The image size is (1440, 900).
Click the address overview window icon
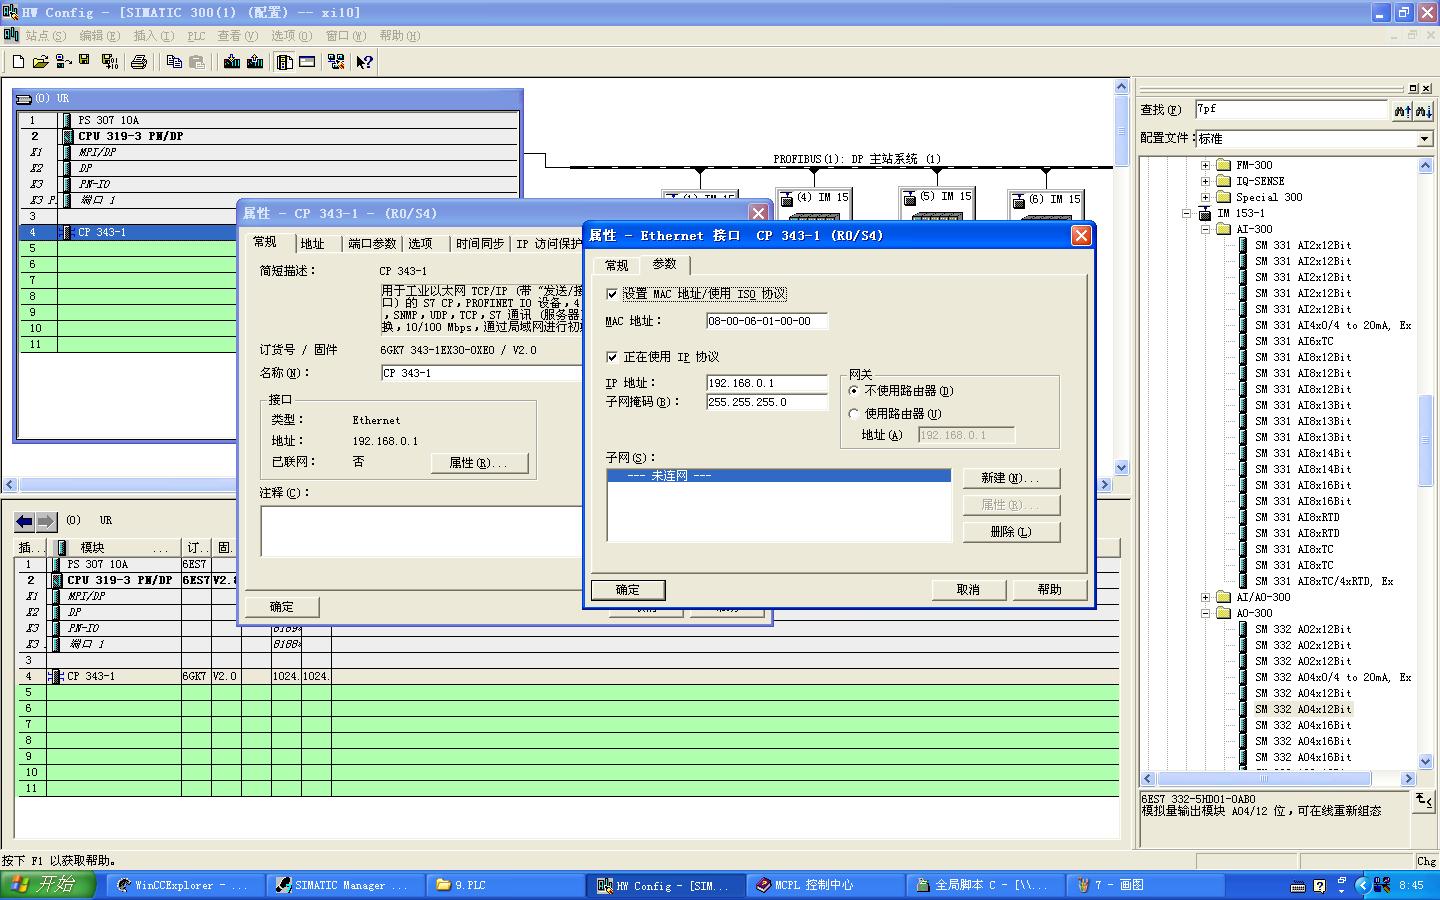(307, 62)
